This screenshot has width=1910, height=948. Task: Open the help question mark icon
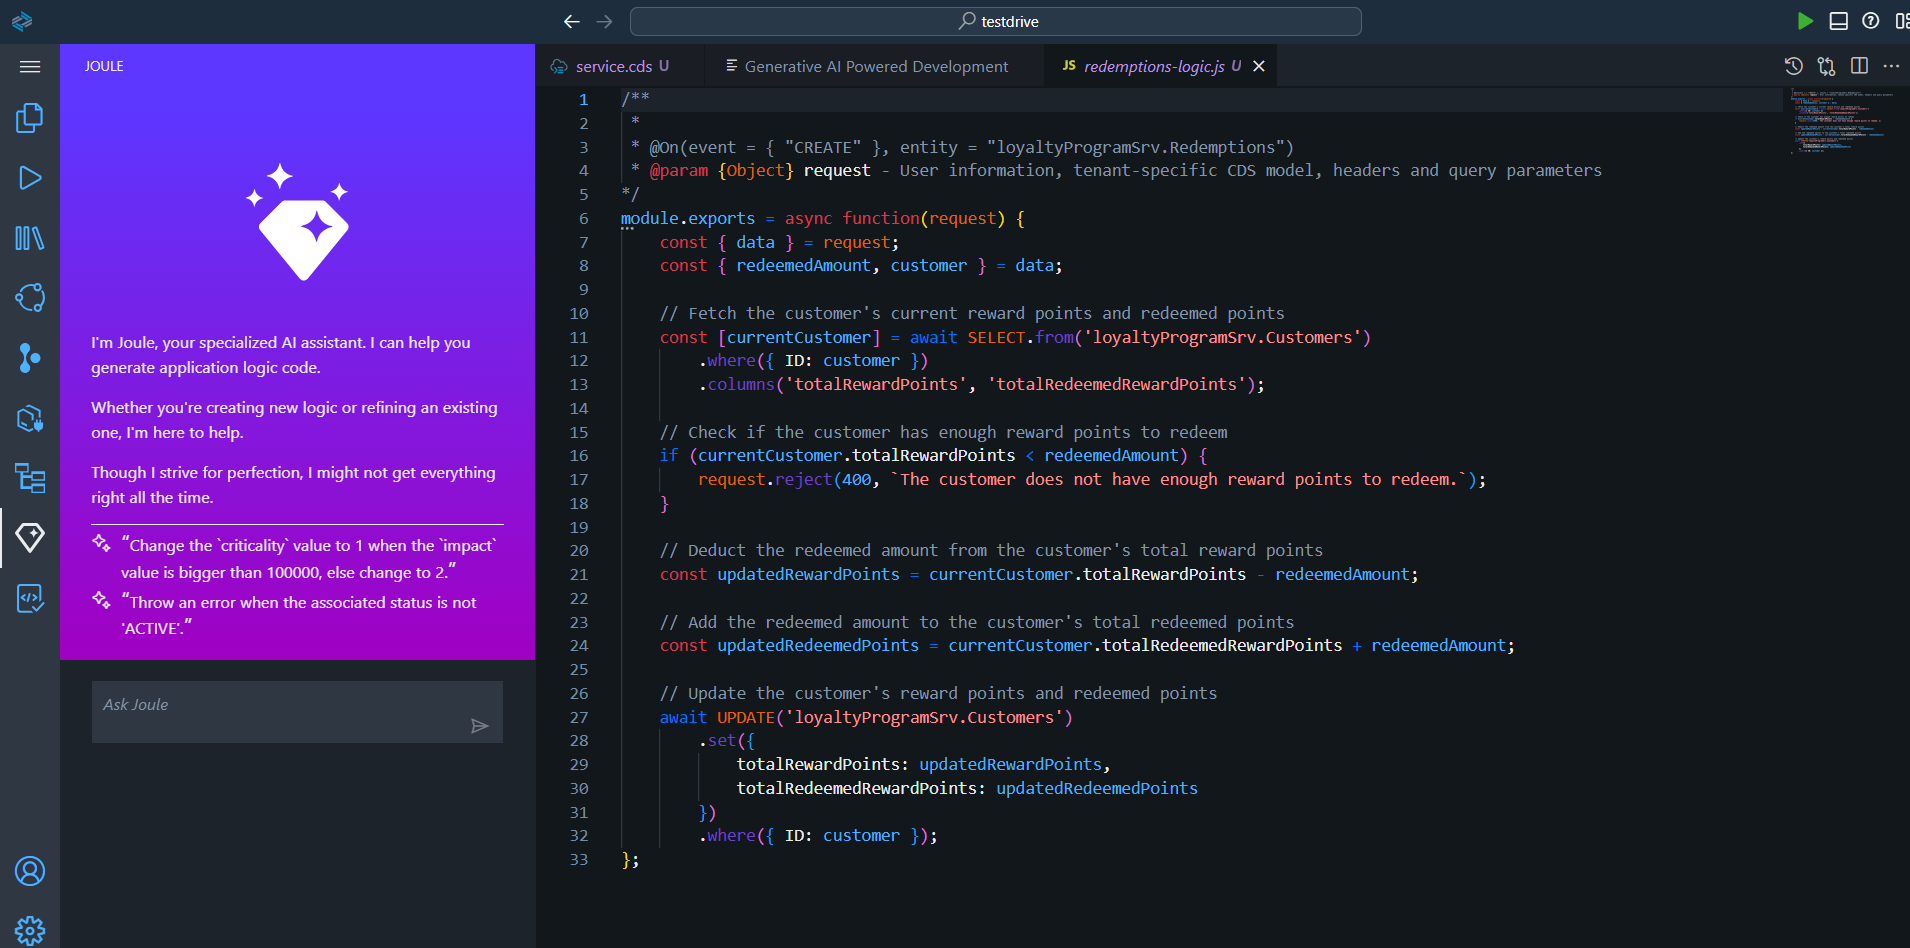(1871, 21)
